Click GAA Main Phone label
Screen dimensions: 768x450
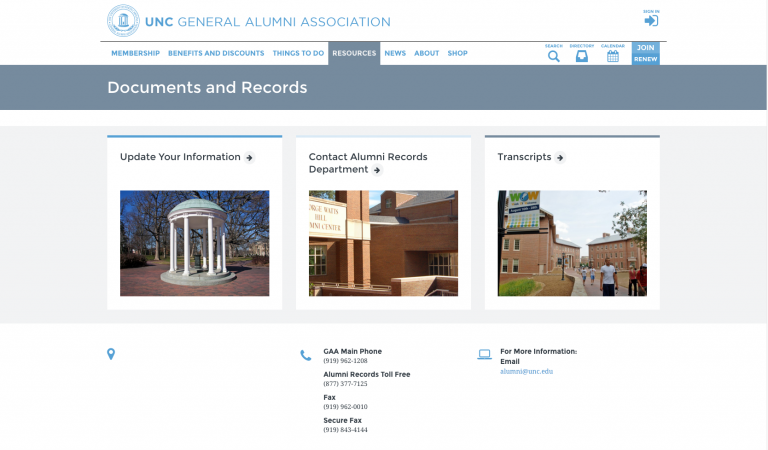click(353, 352)
